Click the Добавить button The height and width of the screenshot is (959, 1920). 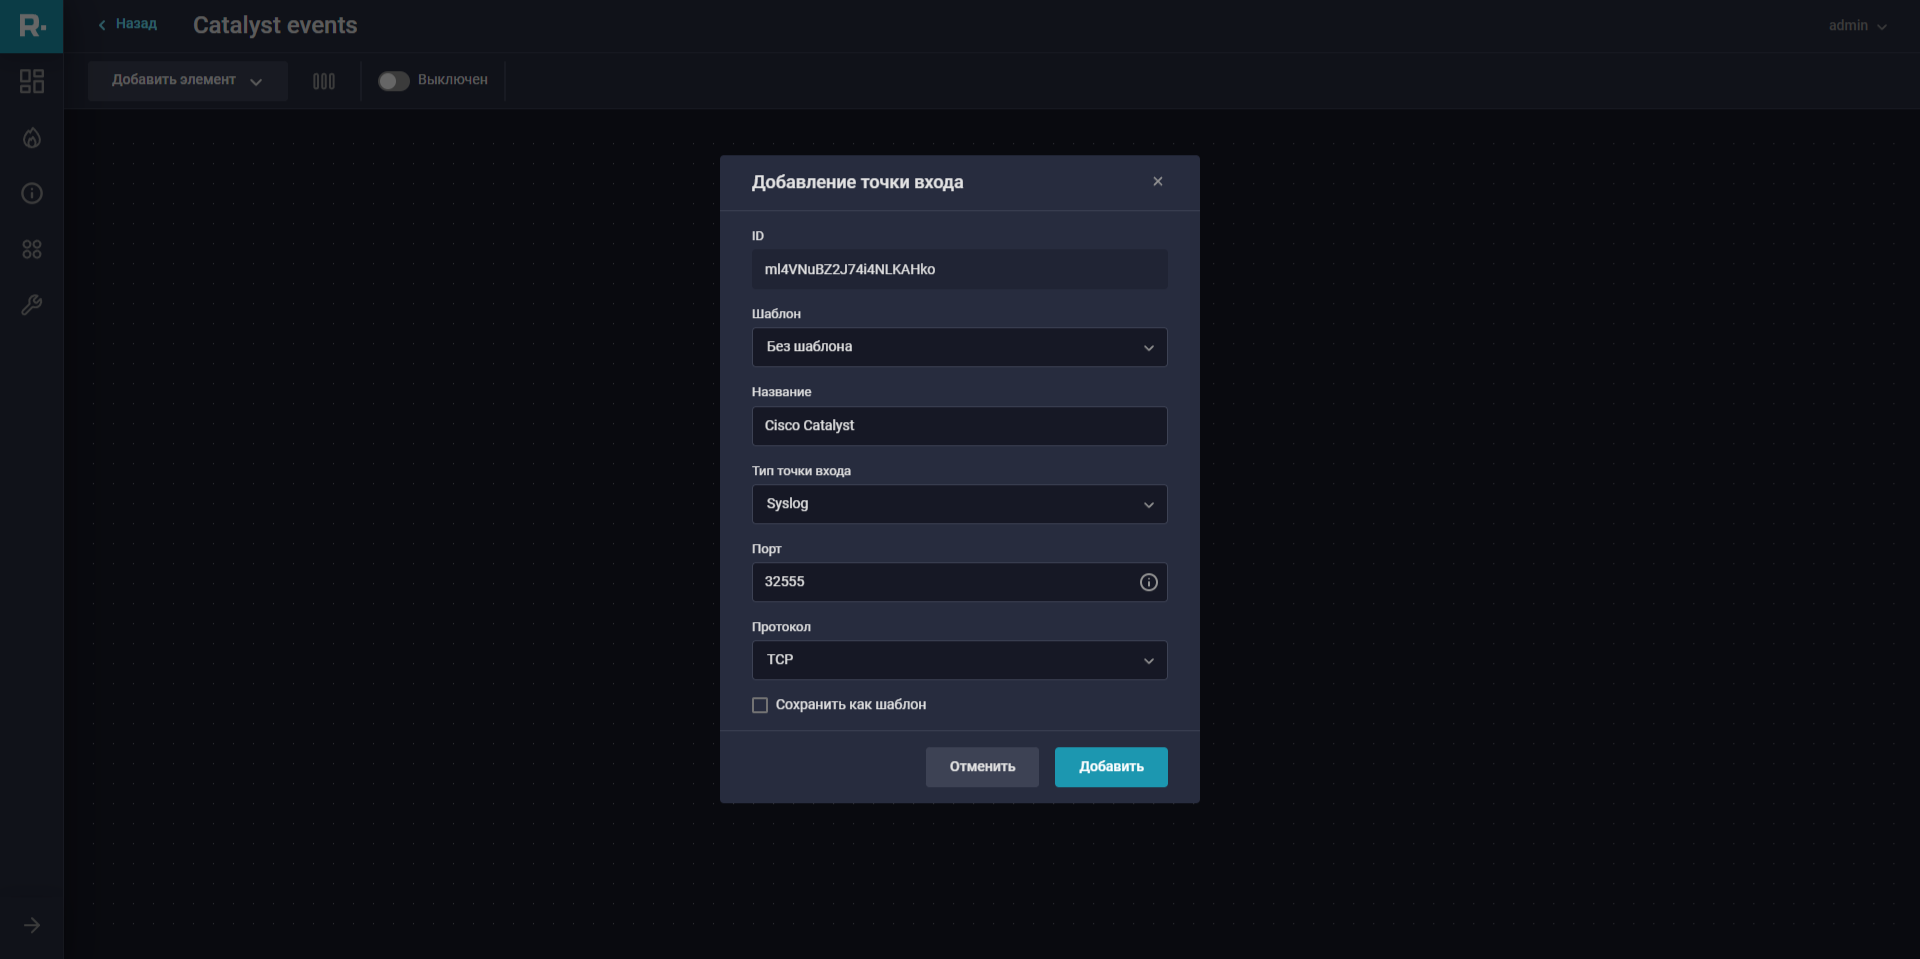(1110, 767)
